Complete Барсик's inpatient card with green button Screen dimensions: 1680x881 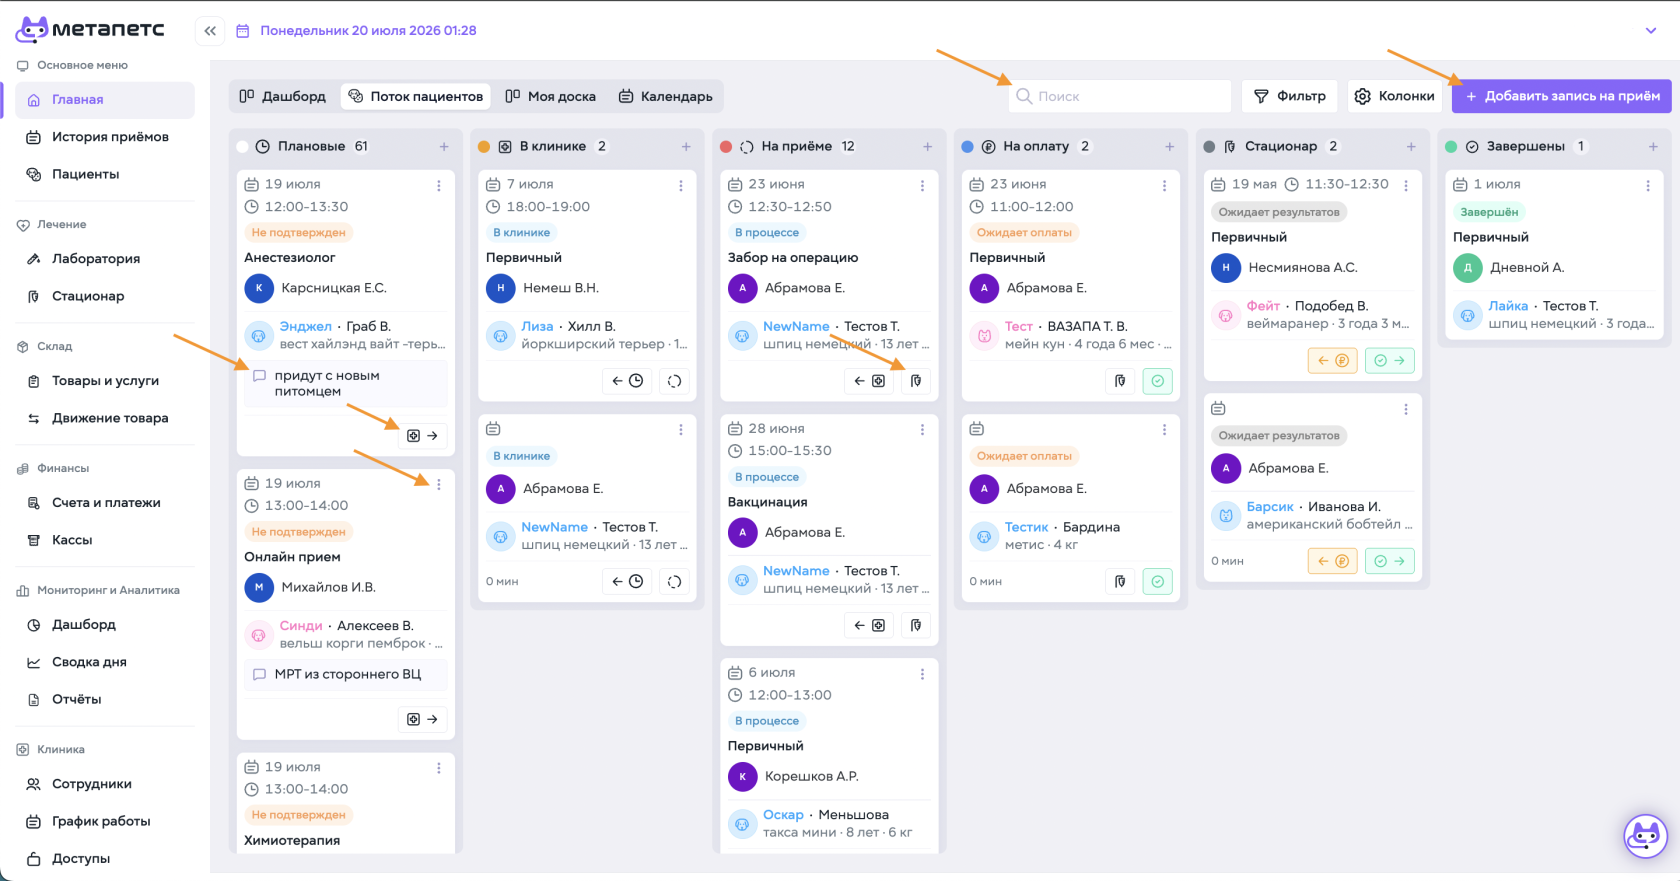(x=1390, y=561)
